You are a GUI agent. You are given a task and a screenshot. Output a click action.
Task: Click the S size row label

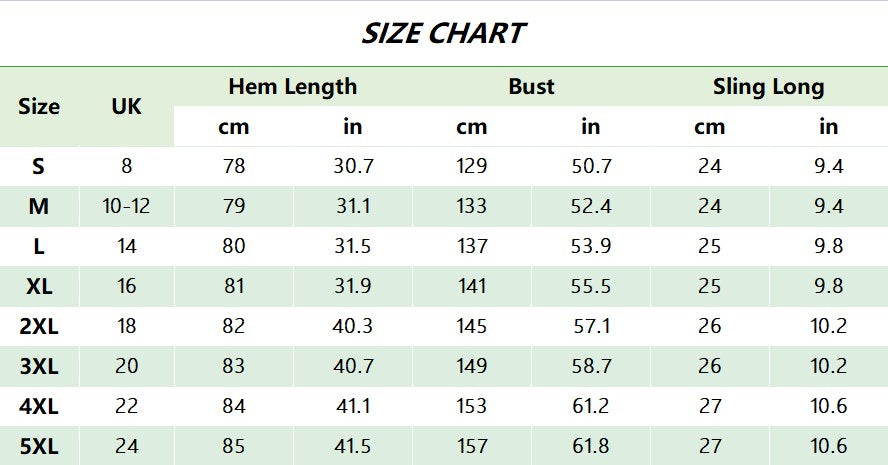[x=39, y=166]
